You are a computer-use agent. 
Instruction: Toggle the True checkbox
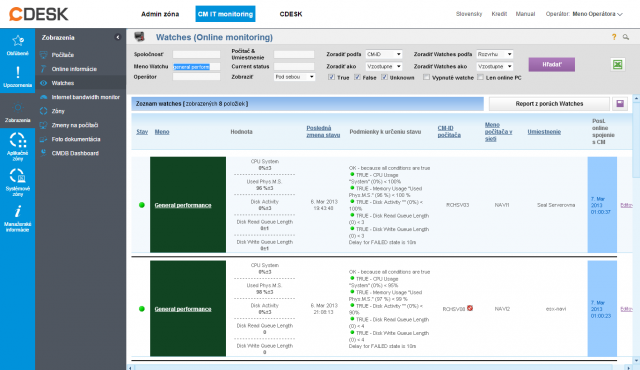click(x=331, y=77)
